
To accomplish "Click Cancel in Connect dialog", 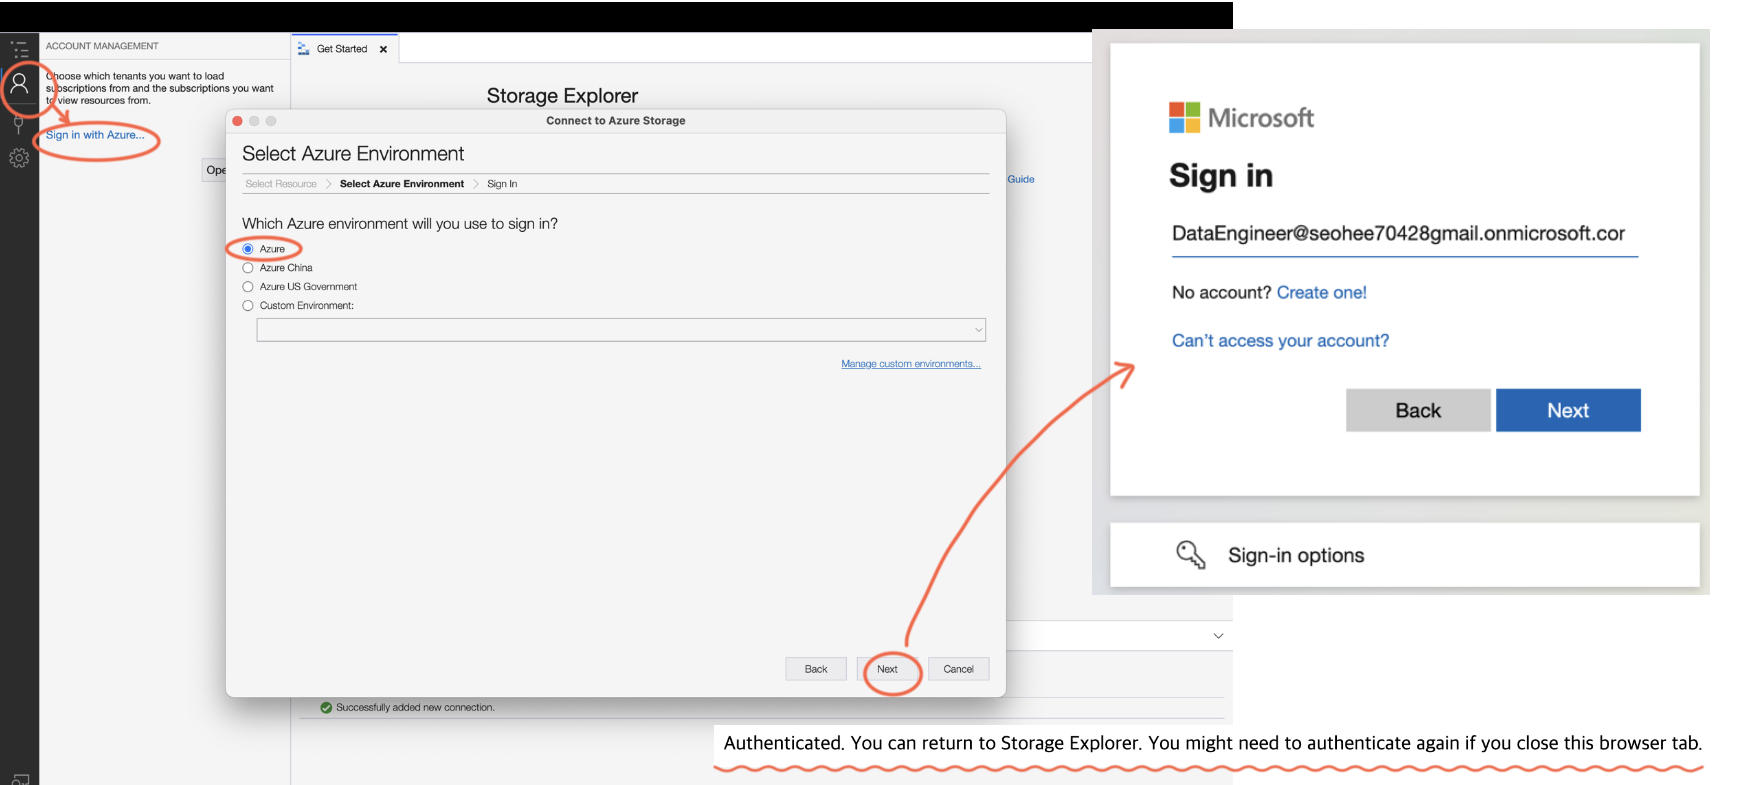I will point(958,669).
